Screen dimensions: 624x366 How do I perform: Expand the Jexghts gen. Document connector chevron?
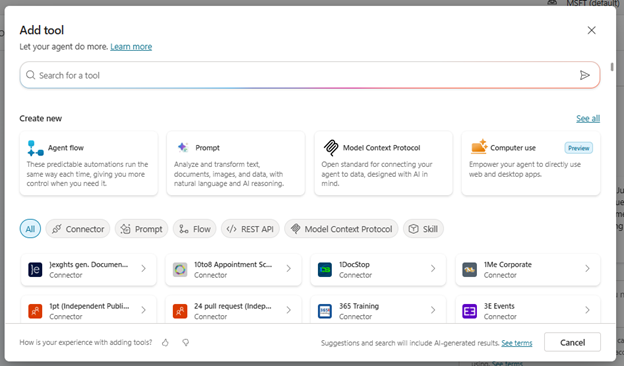(x=144, y=269)
